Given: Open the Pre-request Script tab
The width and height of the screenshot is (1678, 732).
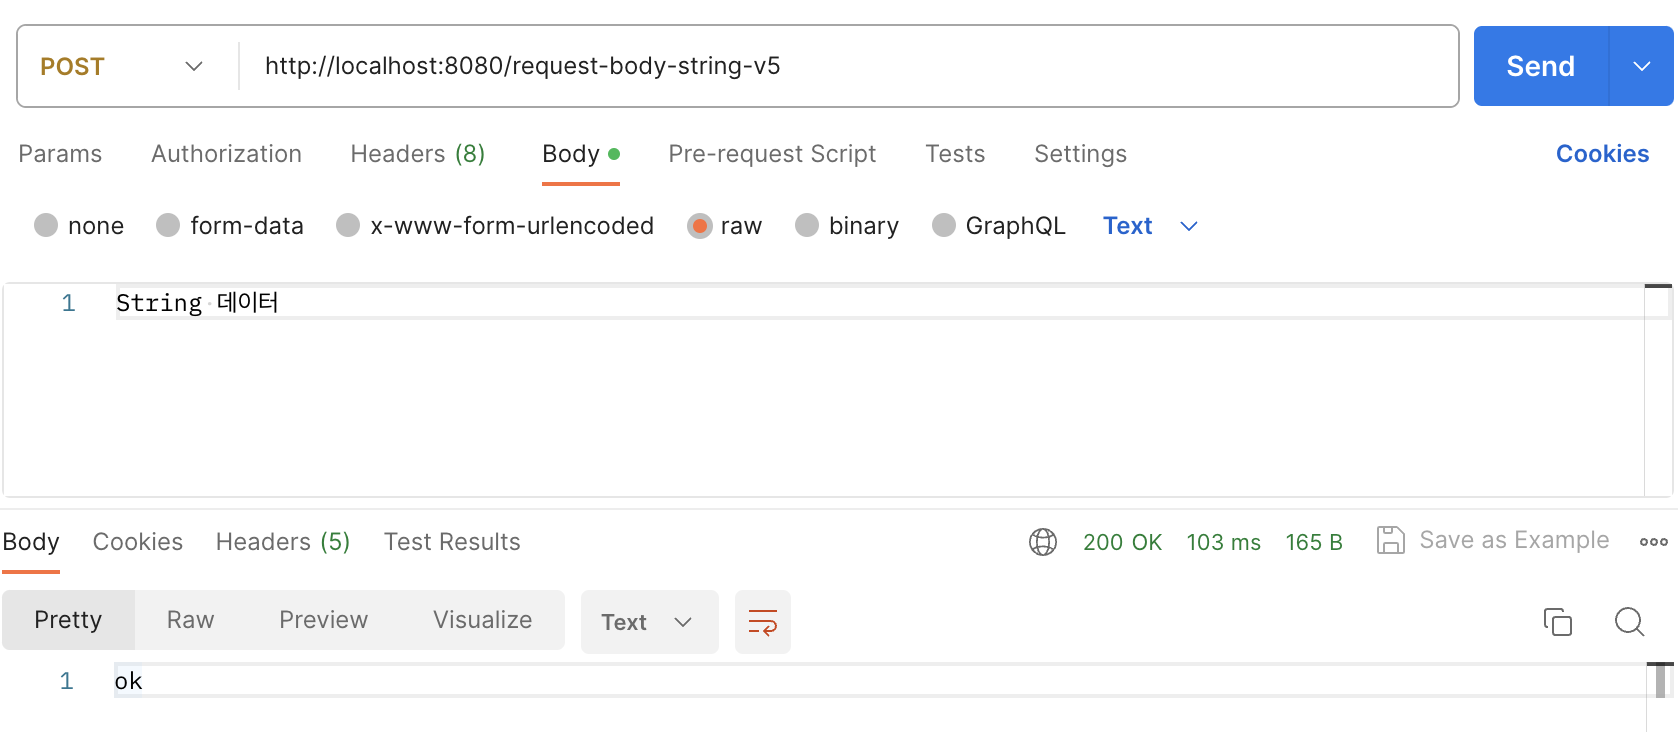Looking at the screenshot, I should [x=772, y=154].
